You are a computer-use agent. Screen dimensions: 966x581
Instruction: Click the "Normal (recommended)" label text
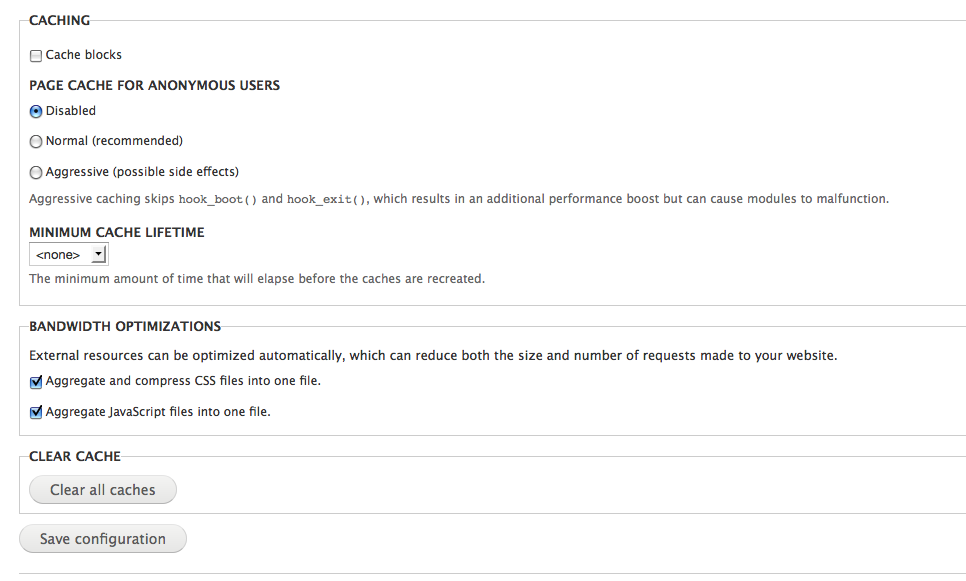point(114,141)
